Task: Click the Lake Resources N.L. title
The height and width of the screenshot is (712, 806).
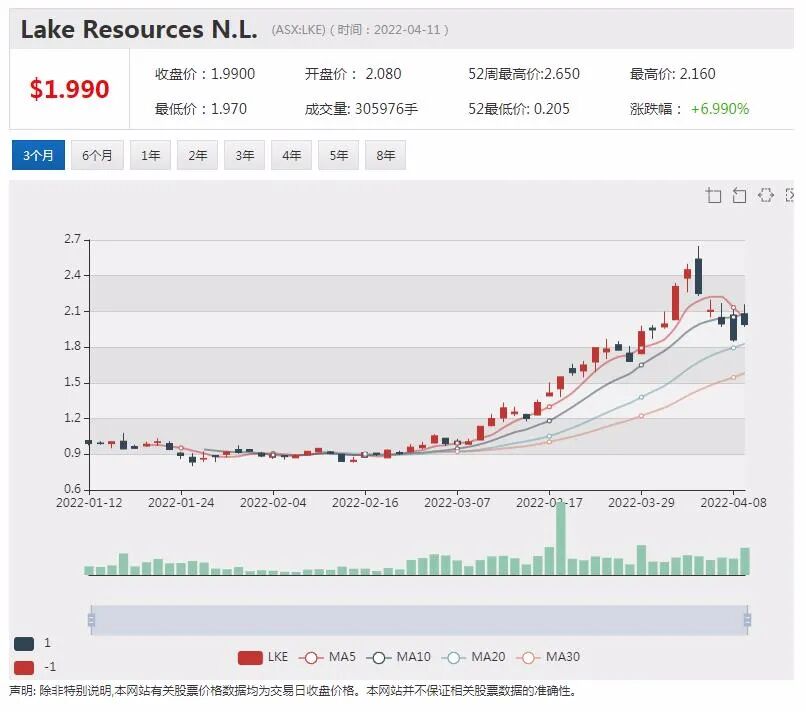Action: click(139, 29)
